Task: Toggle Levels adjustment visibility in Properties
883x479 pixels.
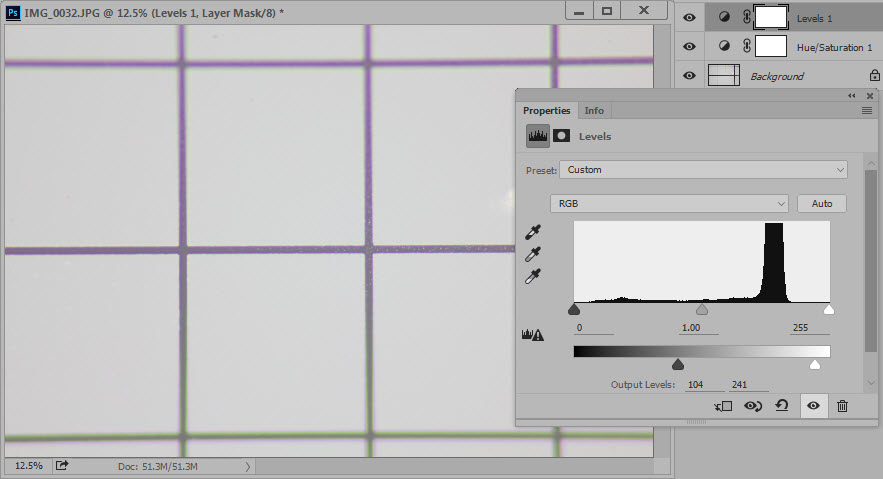Action: [813, 406]
